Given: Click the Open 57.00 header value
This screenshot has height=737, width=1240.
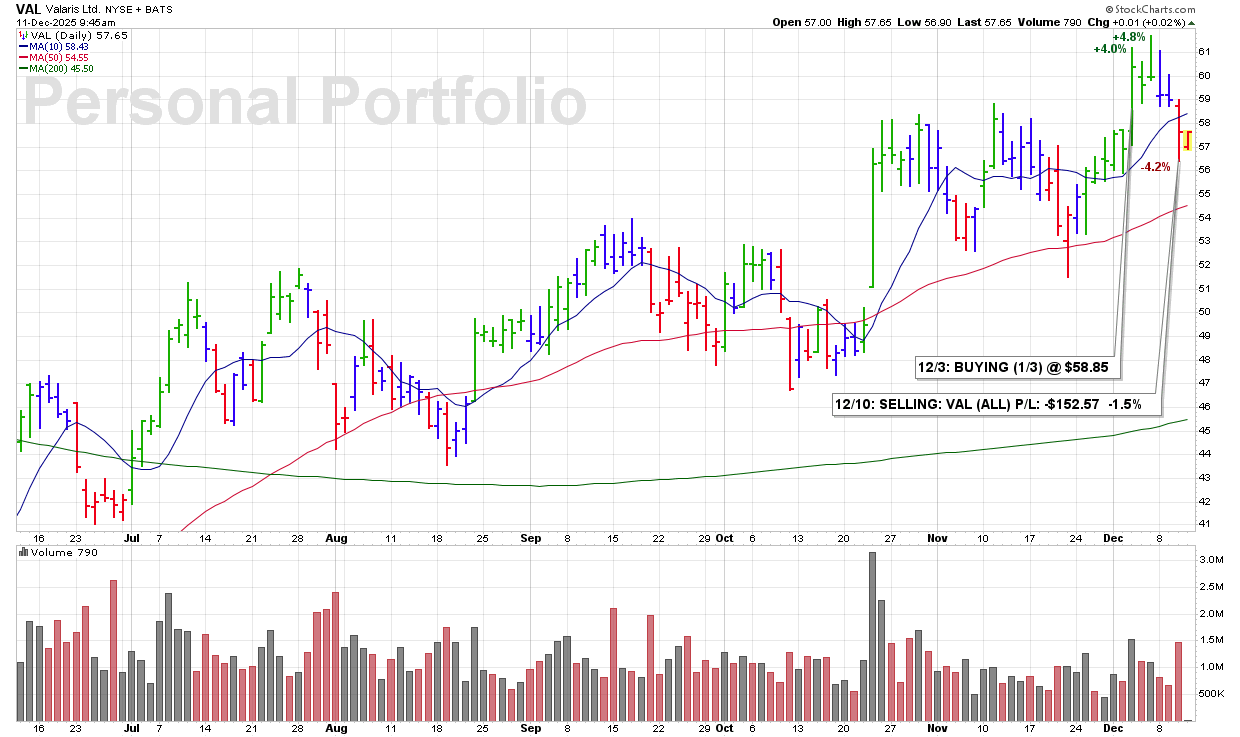Looking at the screenshot, I should (802, 22).
